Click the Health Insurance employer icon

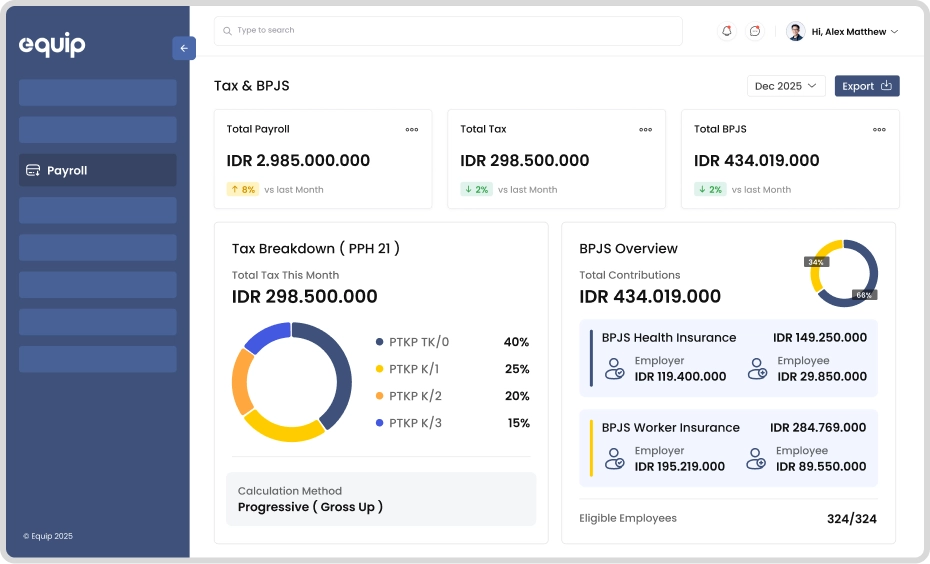(615, 369)
